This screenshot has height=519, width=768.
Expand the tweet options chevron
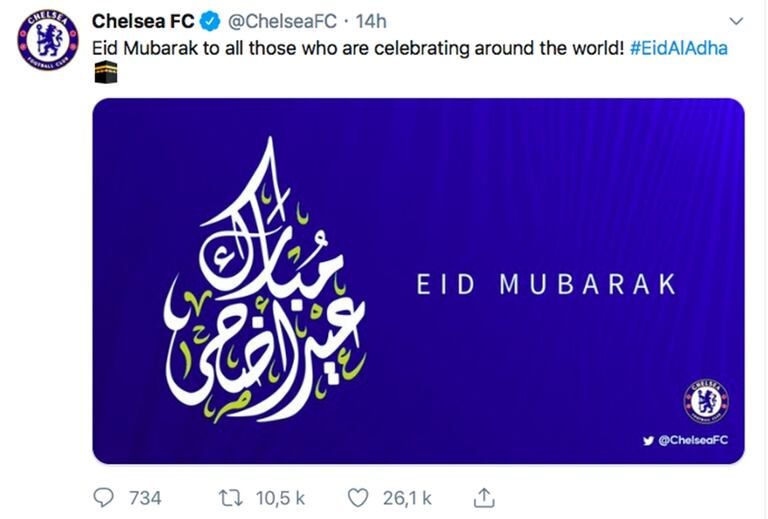coord(736,21)
